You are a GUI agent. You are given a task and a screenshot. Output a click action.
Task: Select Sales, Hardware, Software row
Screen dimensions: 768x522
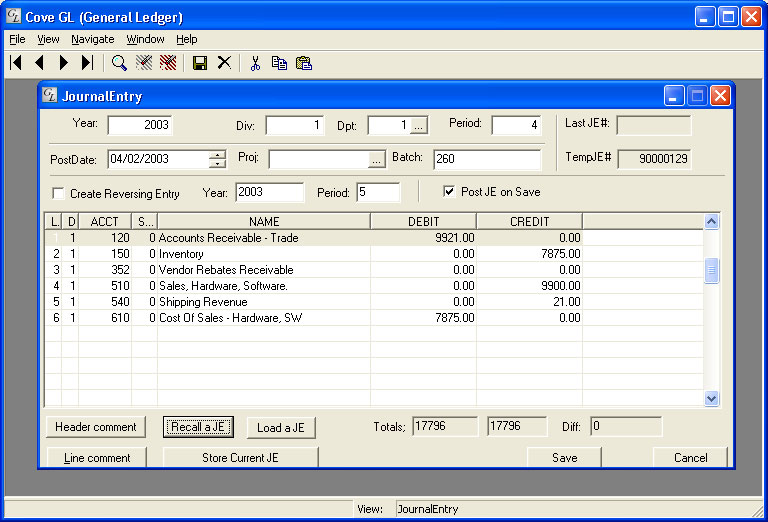click(374, 286)
